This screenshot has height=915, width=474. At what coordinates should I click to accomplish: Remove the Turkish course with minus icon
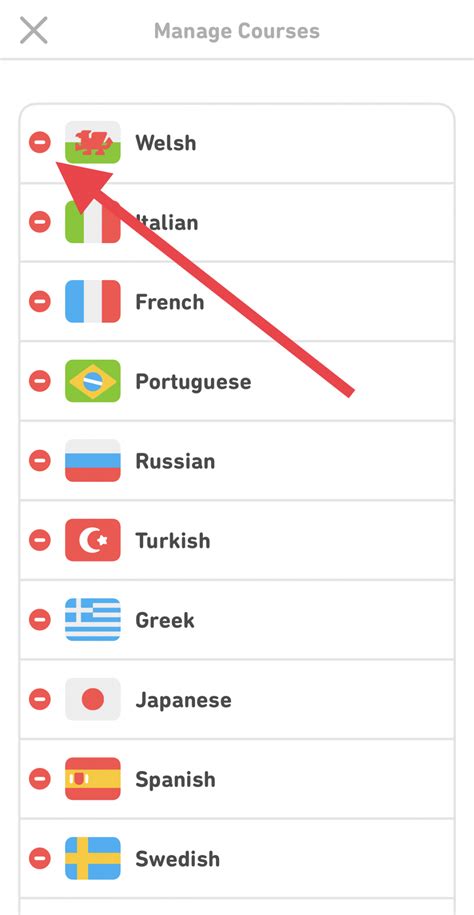40,540
